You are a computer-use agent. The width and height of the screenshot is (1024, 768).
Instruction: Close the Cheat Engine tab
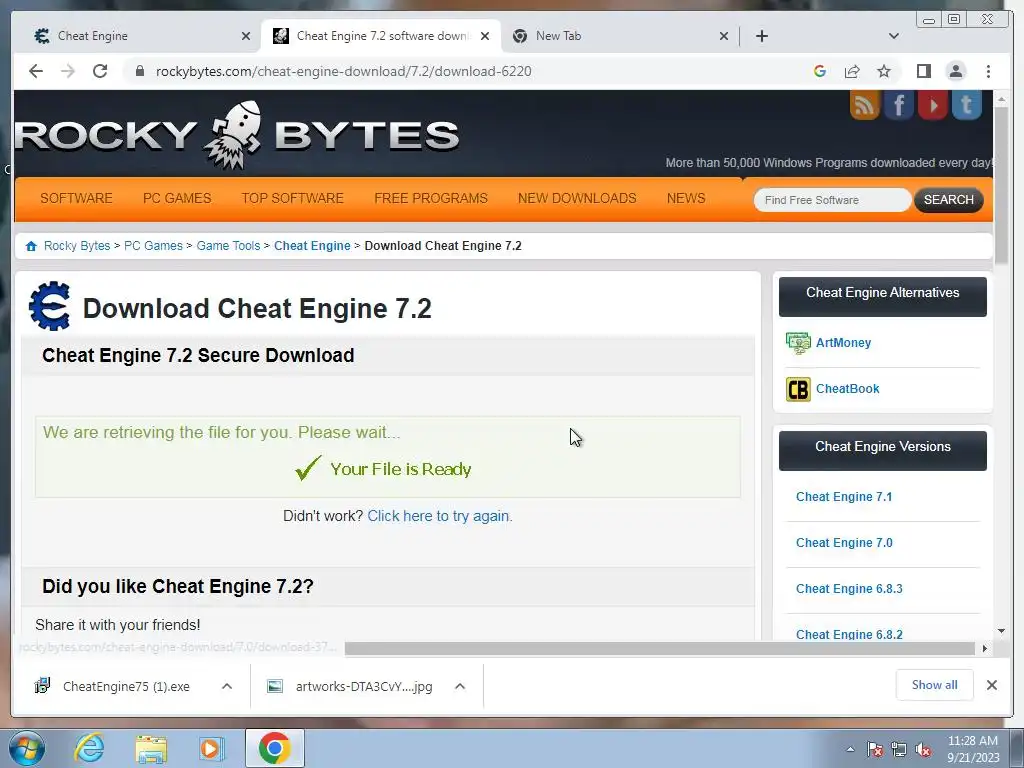click(246, 36)
